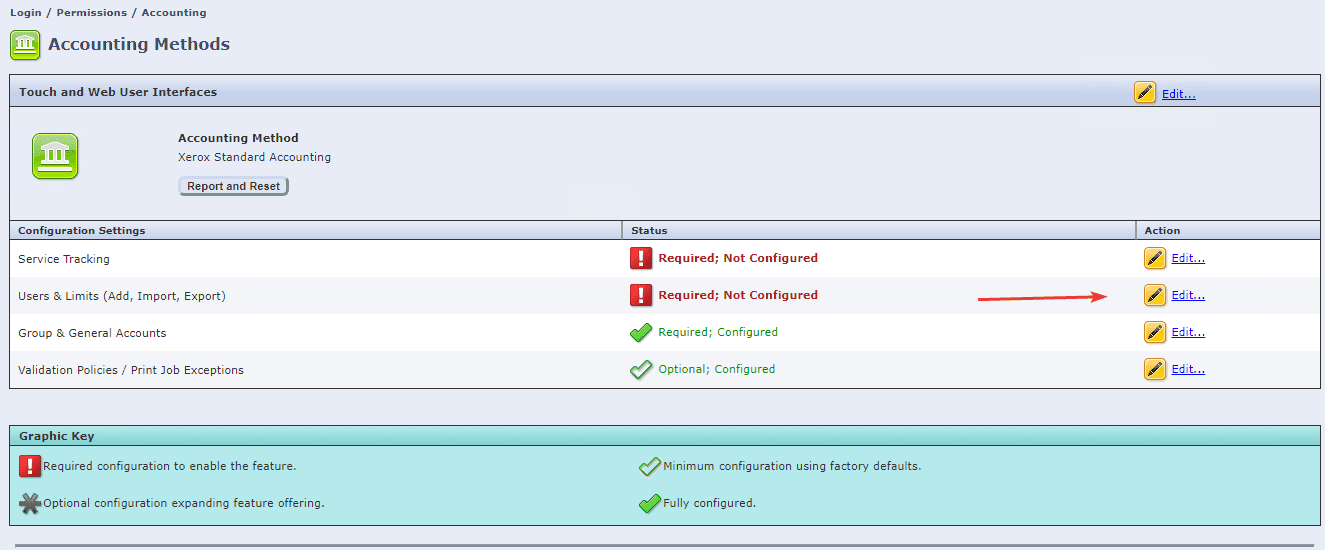The image size is (1325, 550).
Task: Open Edit link for Touch and Web User Interfaces
Action: (x=1178, y=94)
